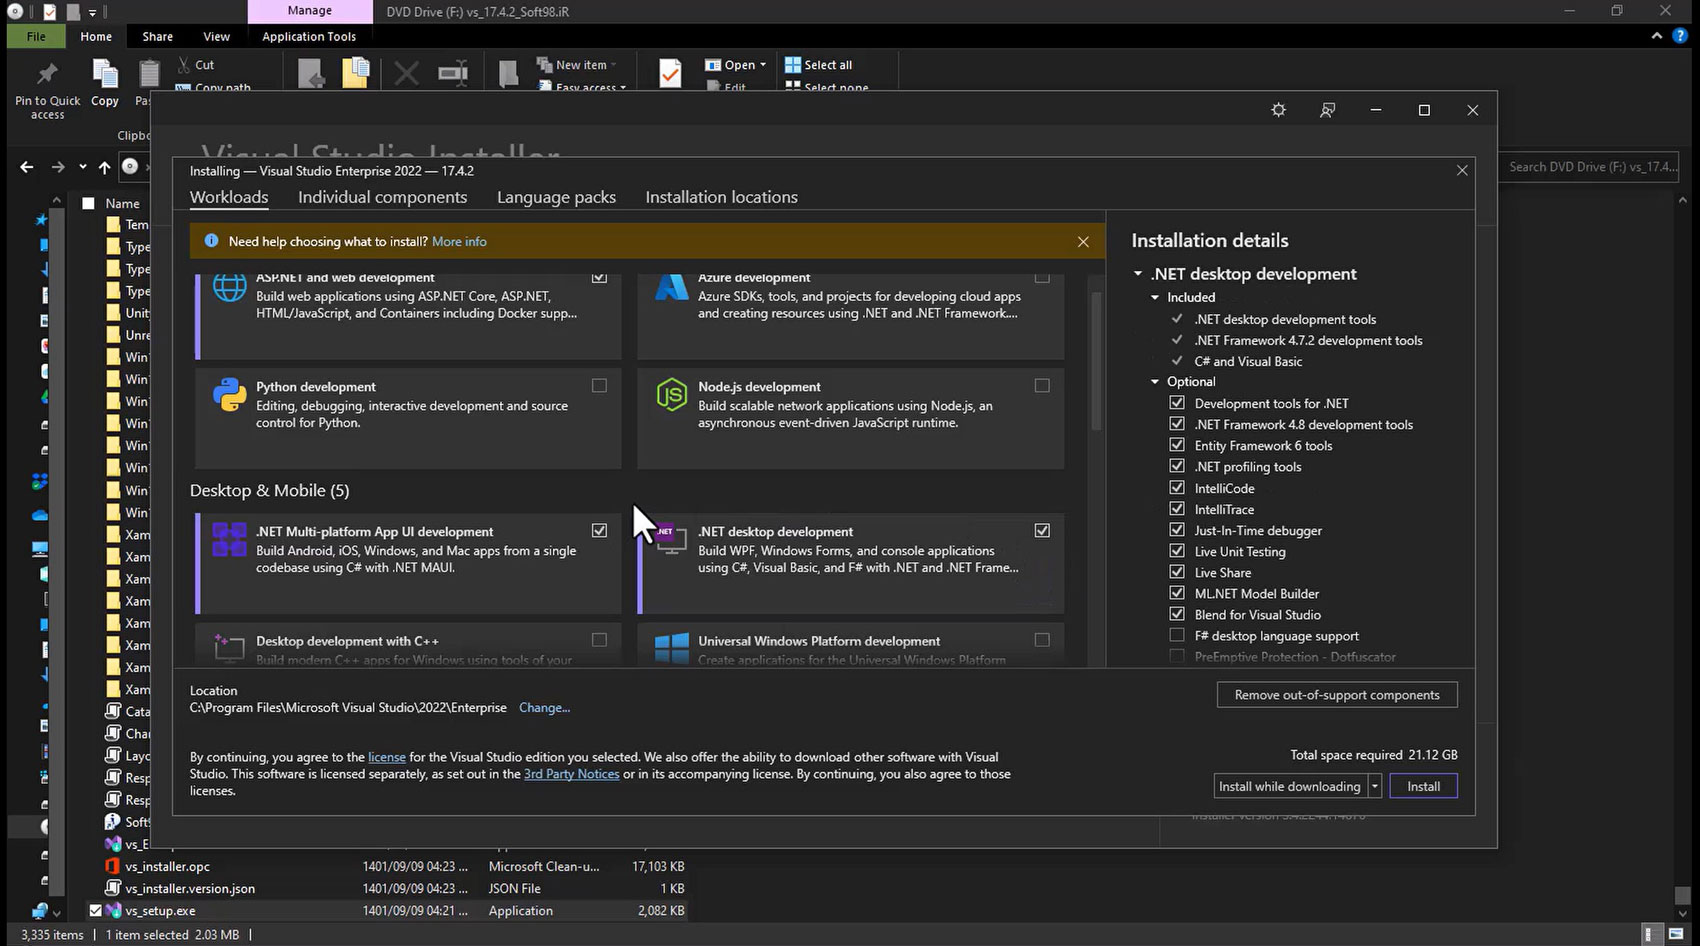
Task: Click the Delete X icon in File Explorer ribbon
Action: coord(406,73)
